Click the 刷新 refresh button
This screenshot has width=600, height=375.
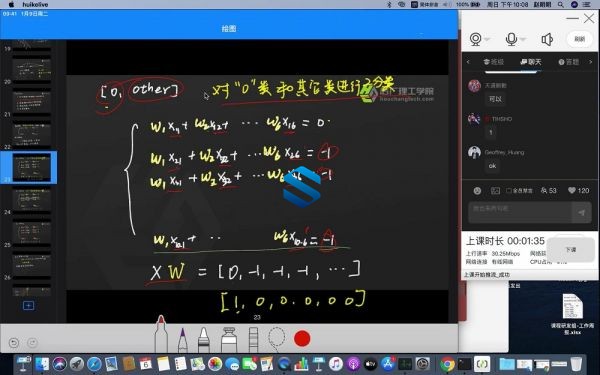click(x=579, y=39)
